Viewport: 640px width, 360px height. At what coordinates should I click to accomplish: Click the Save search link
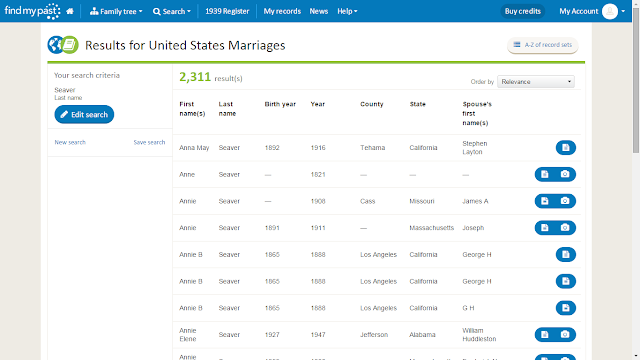[x=149, y=142]
